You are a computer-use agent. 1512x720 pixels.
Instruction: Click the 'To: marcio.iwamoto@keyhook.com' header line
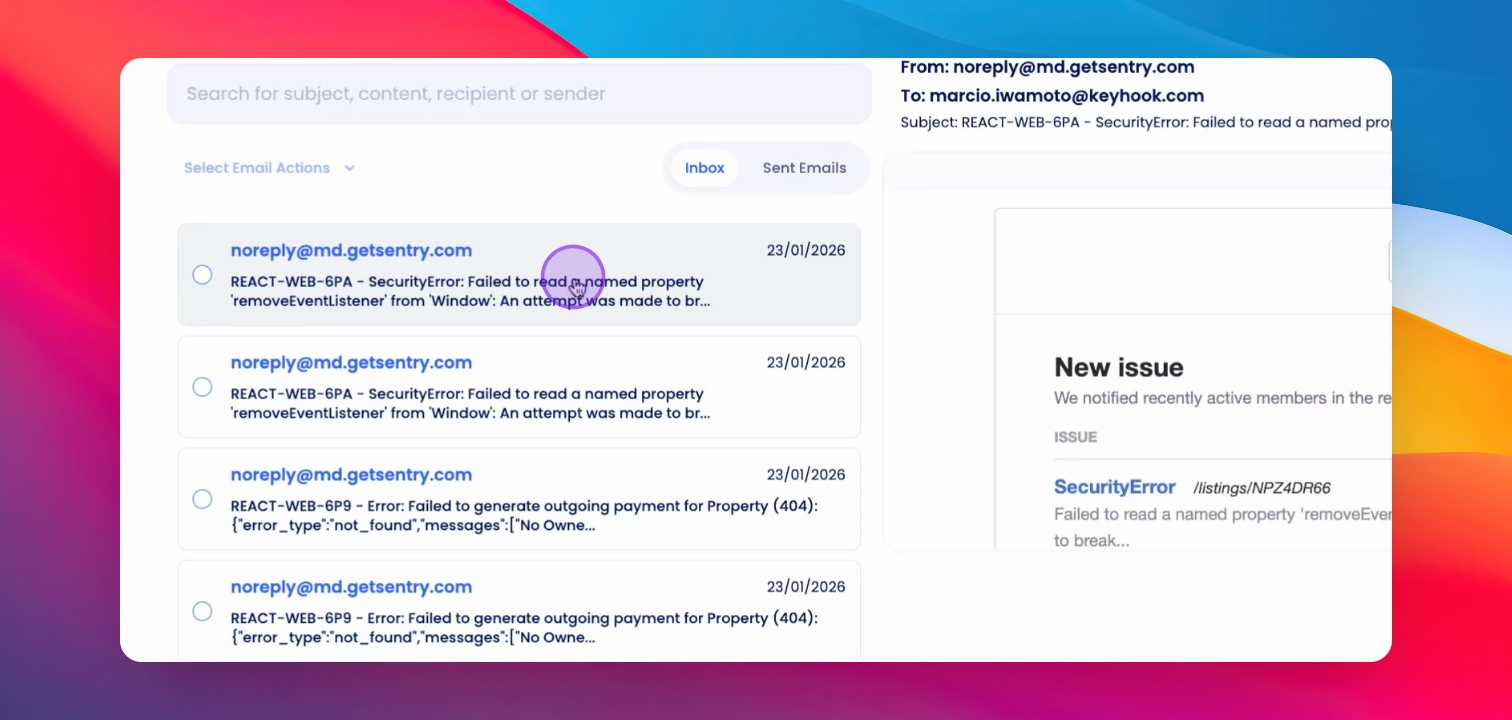[x=1052, y=96]
